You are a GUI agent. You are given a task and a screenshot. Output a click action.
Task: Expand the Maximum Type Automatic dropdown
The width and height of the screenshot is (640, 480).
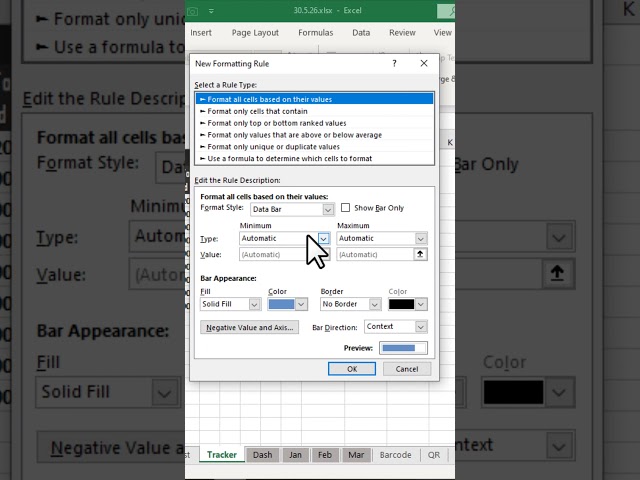(420, 238)
